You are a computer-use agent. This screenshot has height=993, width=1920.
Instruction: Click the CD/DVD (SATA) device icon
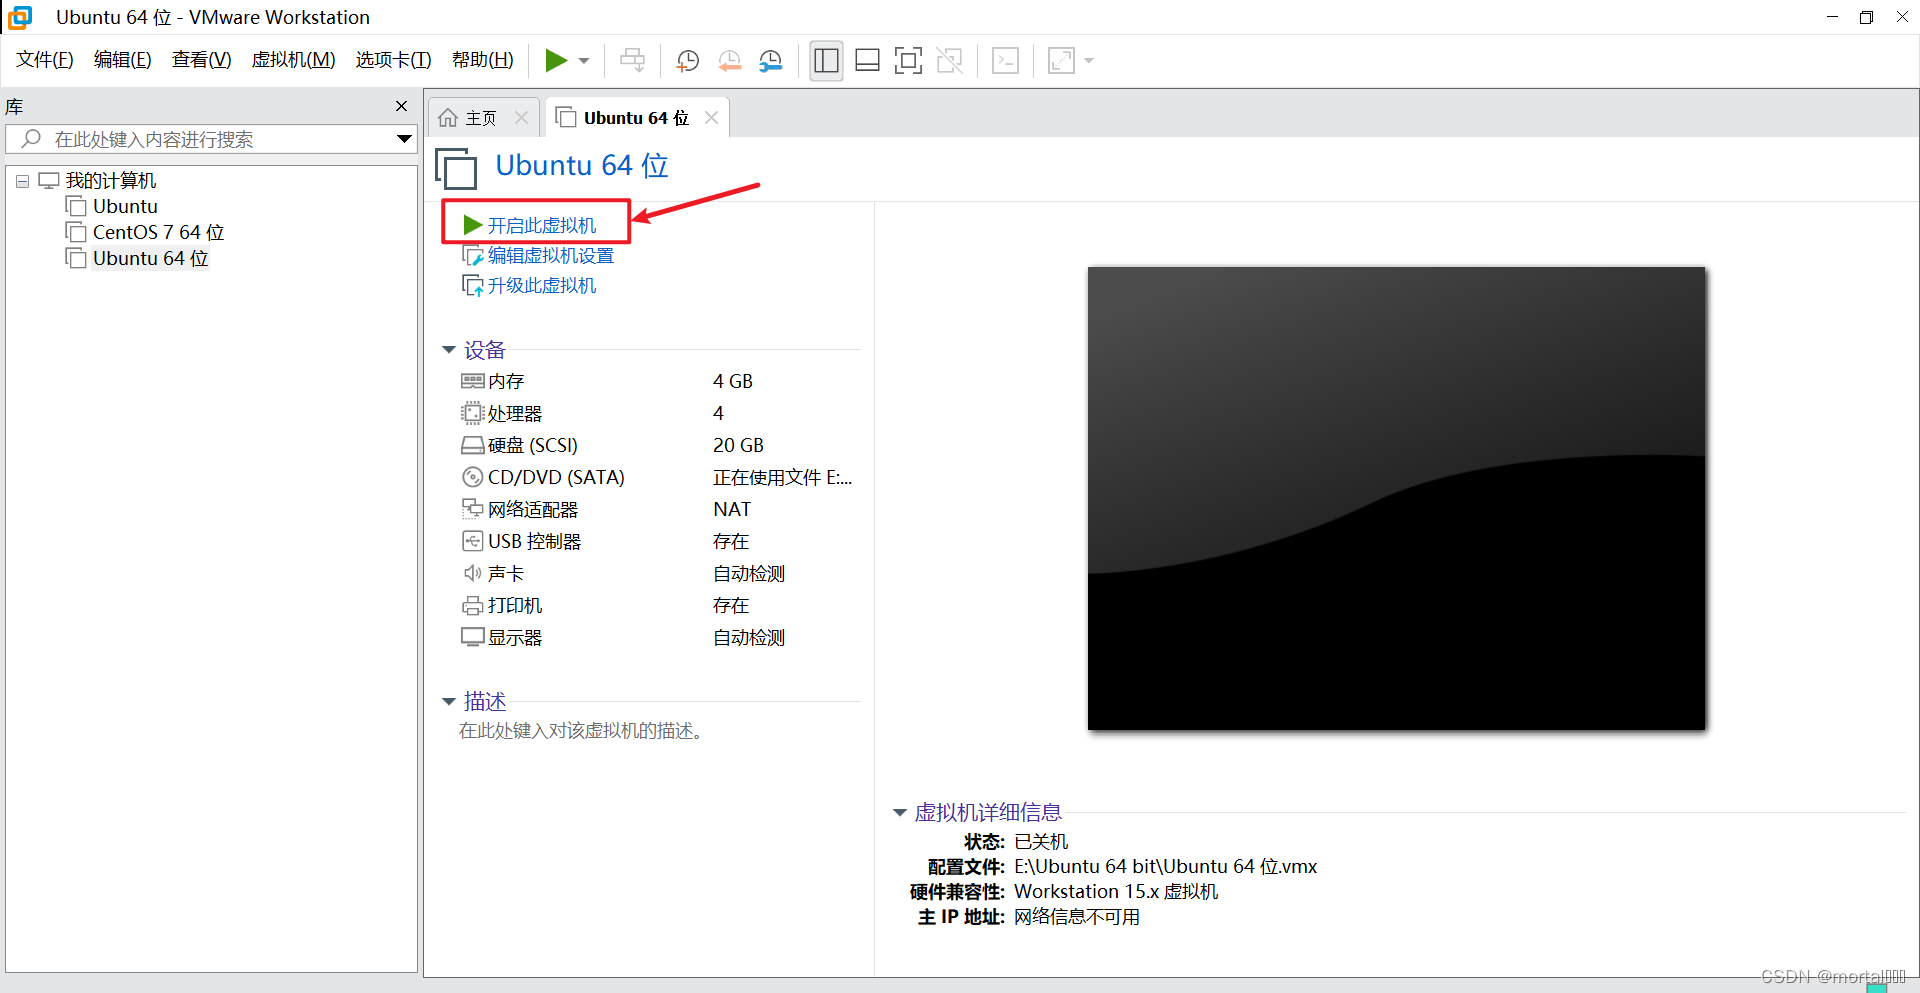pos(472,477)
